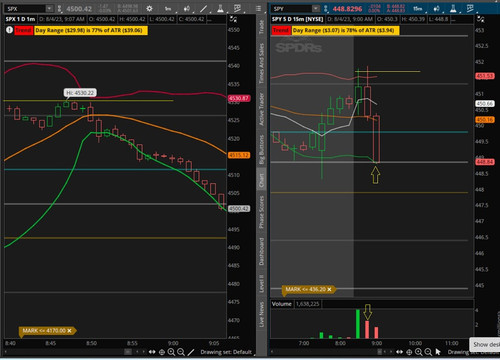
Task: Open the Live News side tab
Action: (x=262, y=314)
